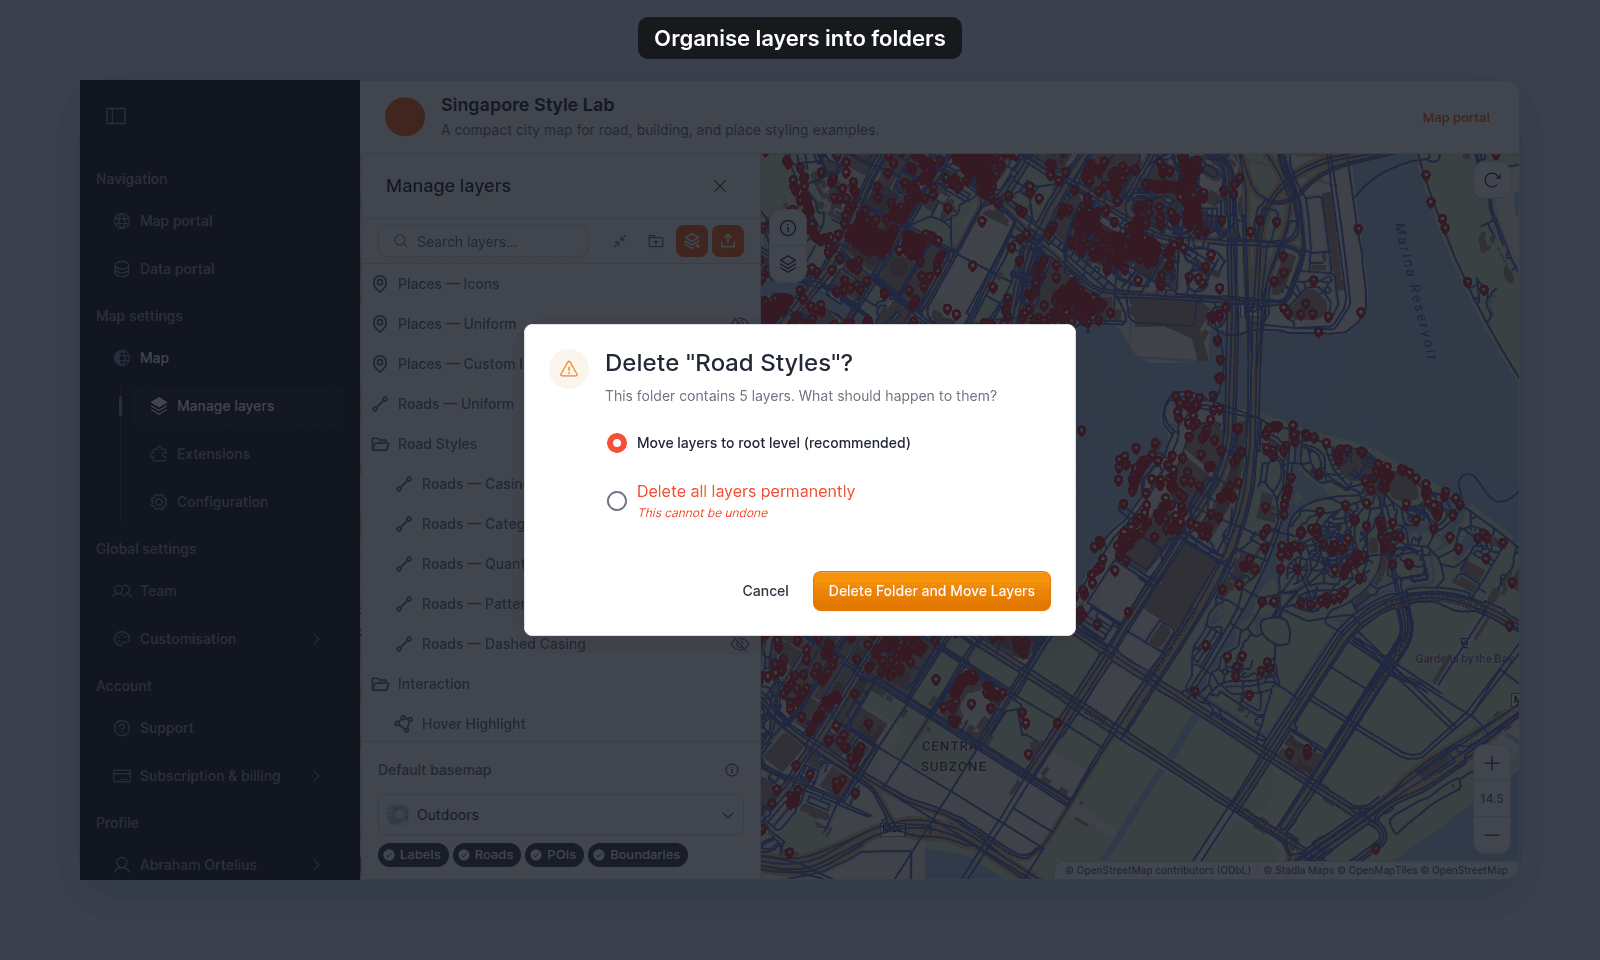Expand Subscription & billing chevron
The height and width of the screenshot is (960, 1600).
[x=317, y=776]
